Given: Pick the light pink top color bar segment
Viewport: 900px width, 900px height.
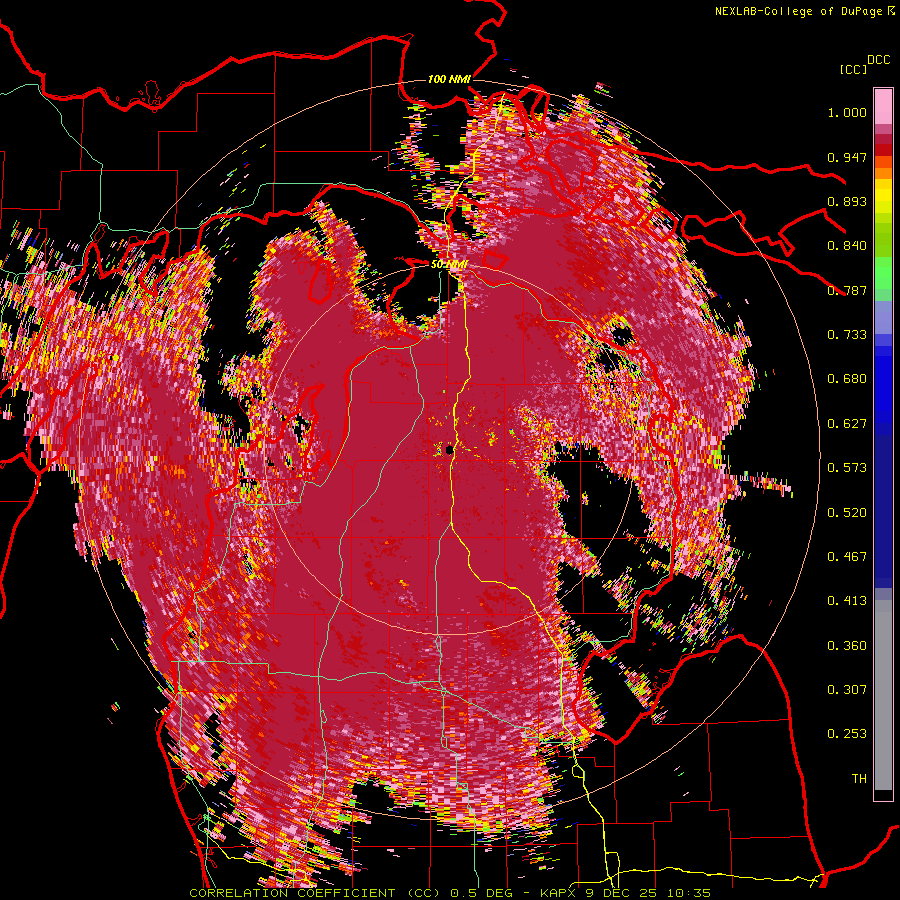Looking at the screenshot, I should 883,106.
